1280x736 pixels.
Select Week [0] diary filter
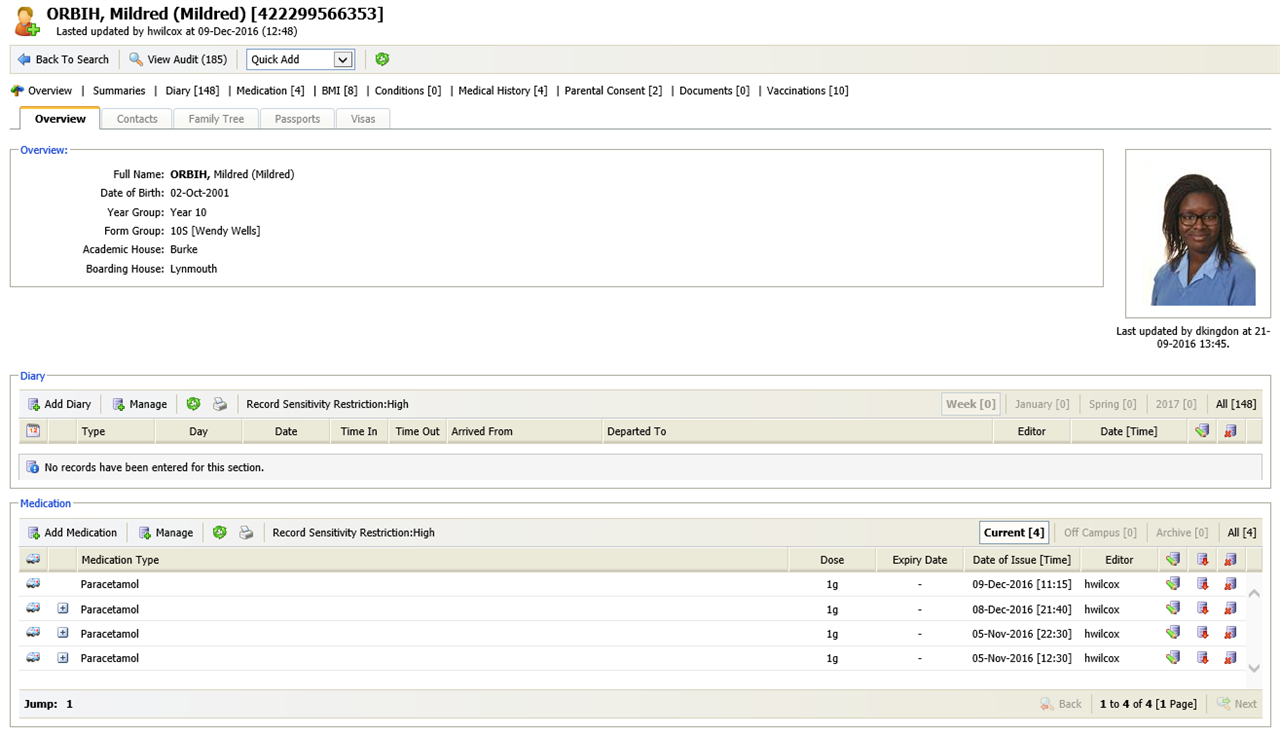point(971,404)
